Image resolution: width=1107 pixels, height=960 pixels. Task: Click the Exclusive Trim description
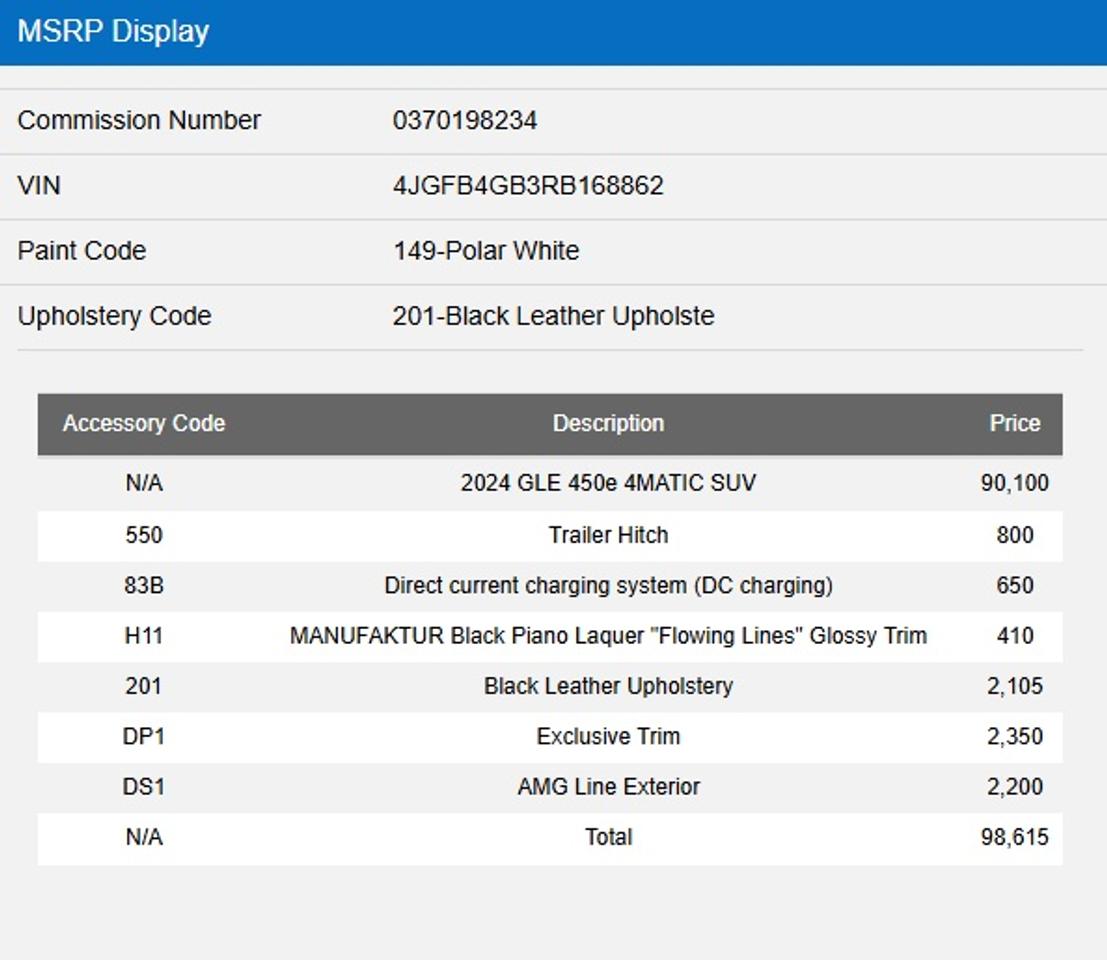(608, 737)
